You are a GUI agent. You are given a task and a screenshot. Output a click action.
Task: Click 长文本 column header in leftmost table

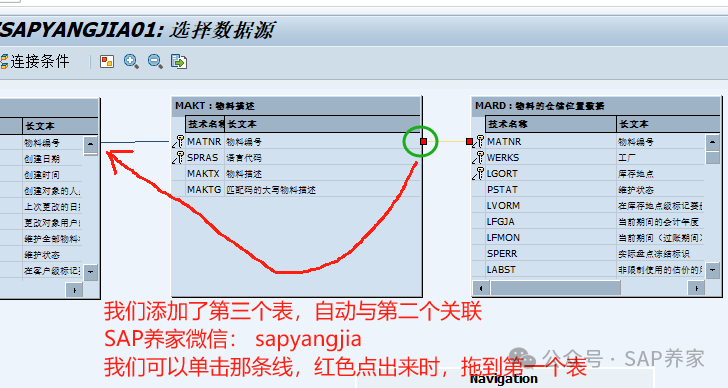point(60,126)
